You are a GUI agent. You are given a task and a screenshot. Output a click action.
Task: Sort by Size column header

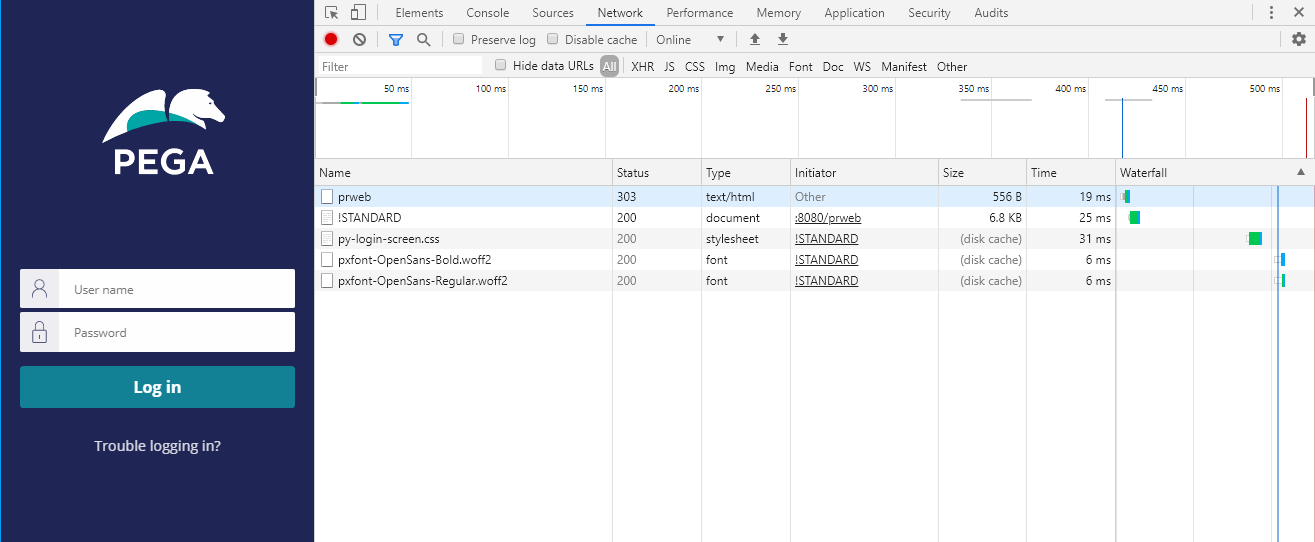pyautogui.click(x=982, y=173)
